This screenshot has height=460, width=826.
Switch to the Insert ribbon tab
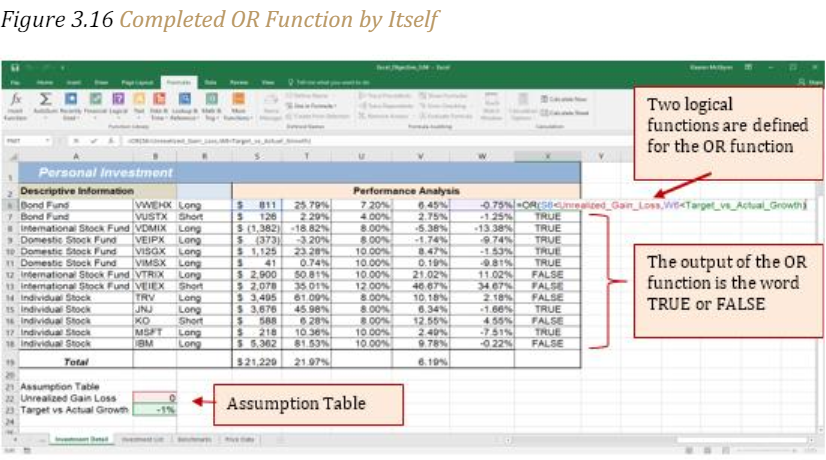73,82
